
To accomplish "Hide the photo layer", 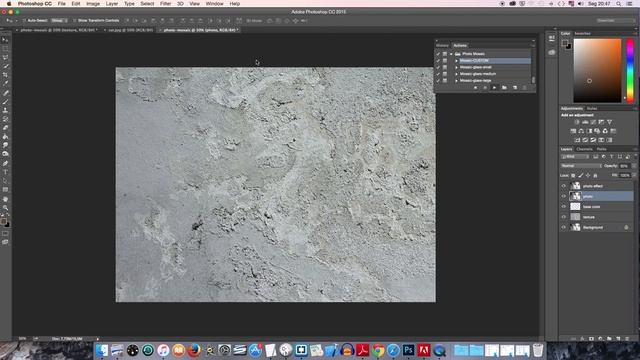I will pos(564,196).
